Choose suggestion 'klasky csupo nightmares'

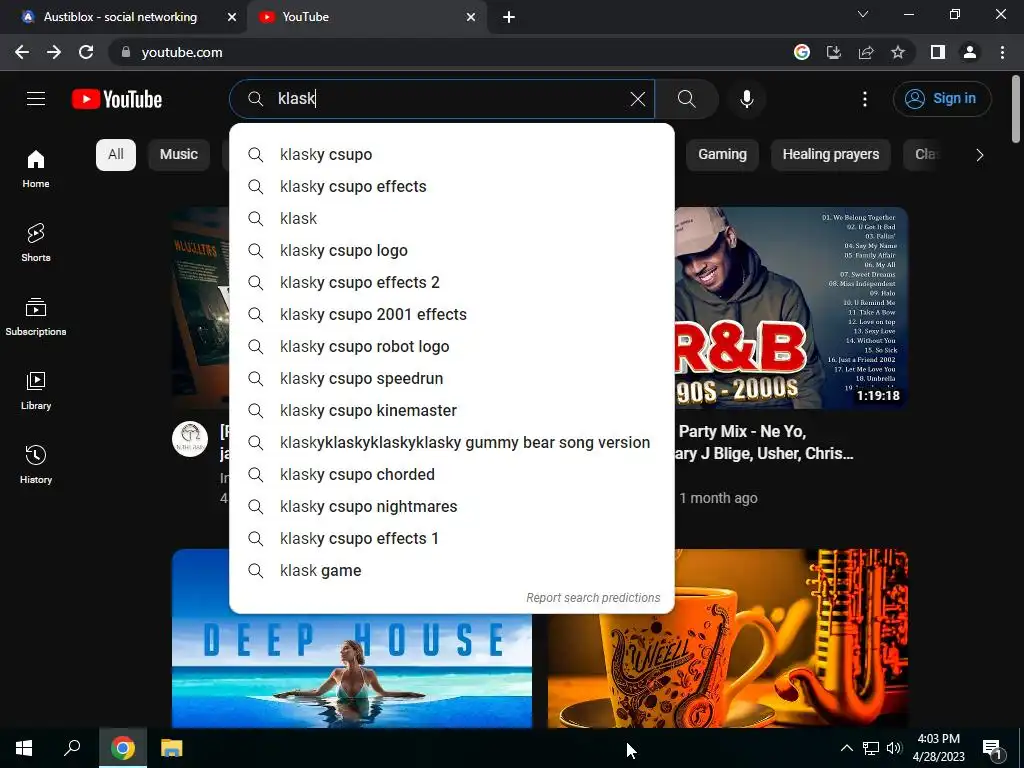click(x=452, y=507)
